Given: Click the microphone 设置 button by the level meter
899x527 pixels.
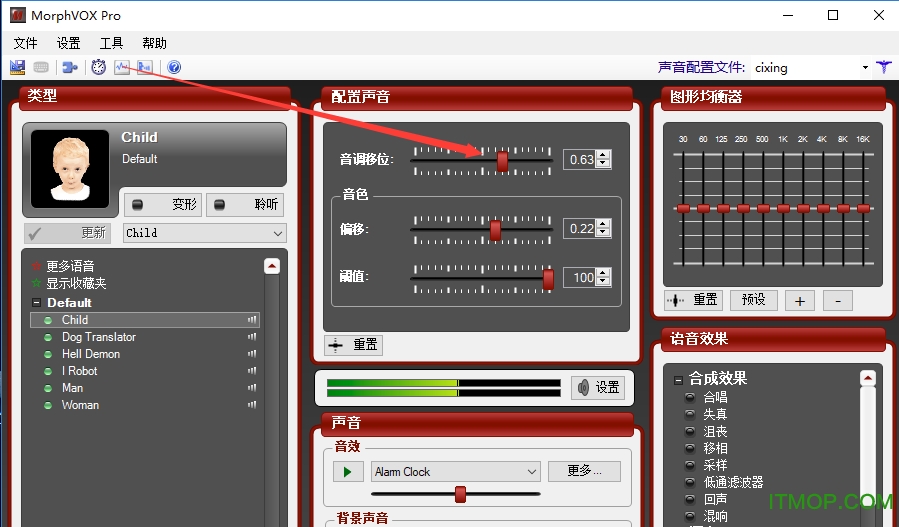Looking at the screenshot, I should pyautogui.click(x=598, y=388).
